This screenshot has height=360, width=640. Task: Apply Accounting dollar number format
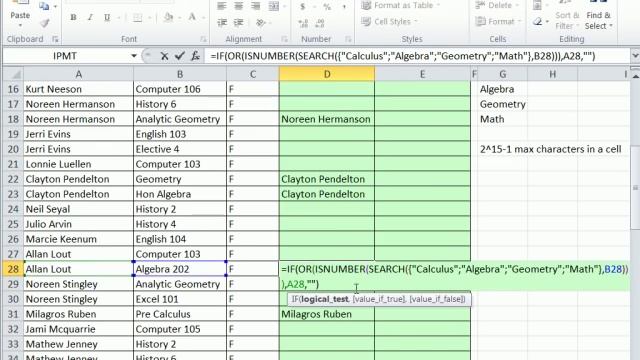303,6
